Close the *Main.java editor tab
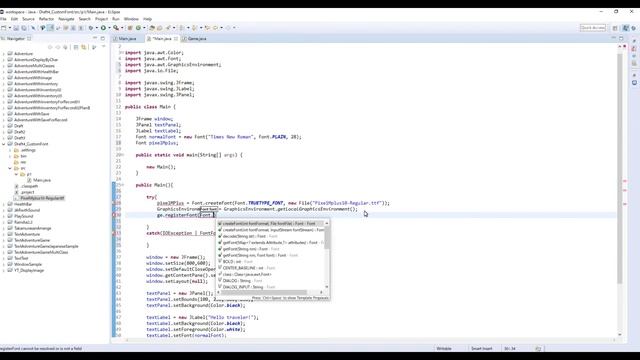The image size is (640, 360). [176, 39]
